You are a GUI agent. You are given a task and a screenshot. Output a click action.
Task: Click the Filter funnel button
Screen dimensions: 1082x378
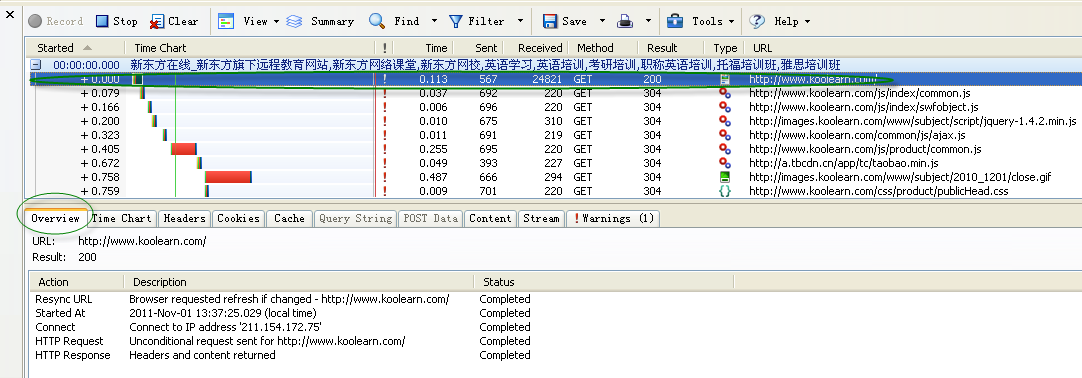[476, 21]
